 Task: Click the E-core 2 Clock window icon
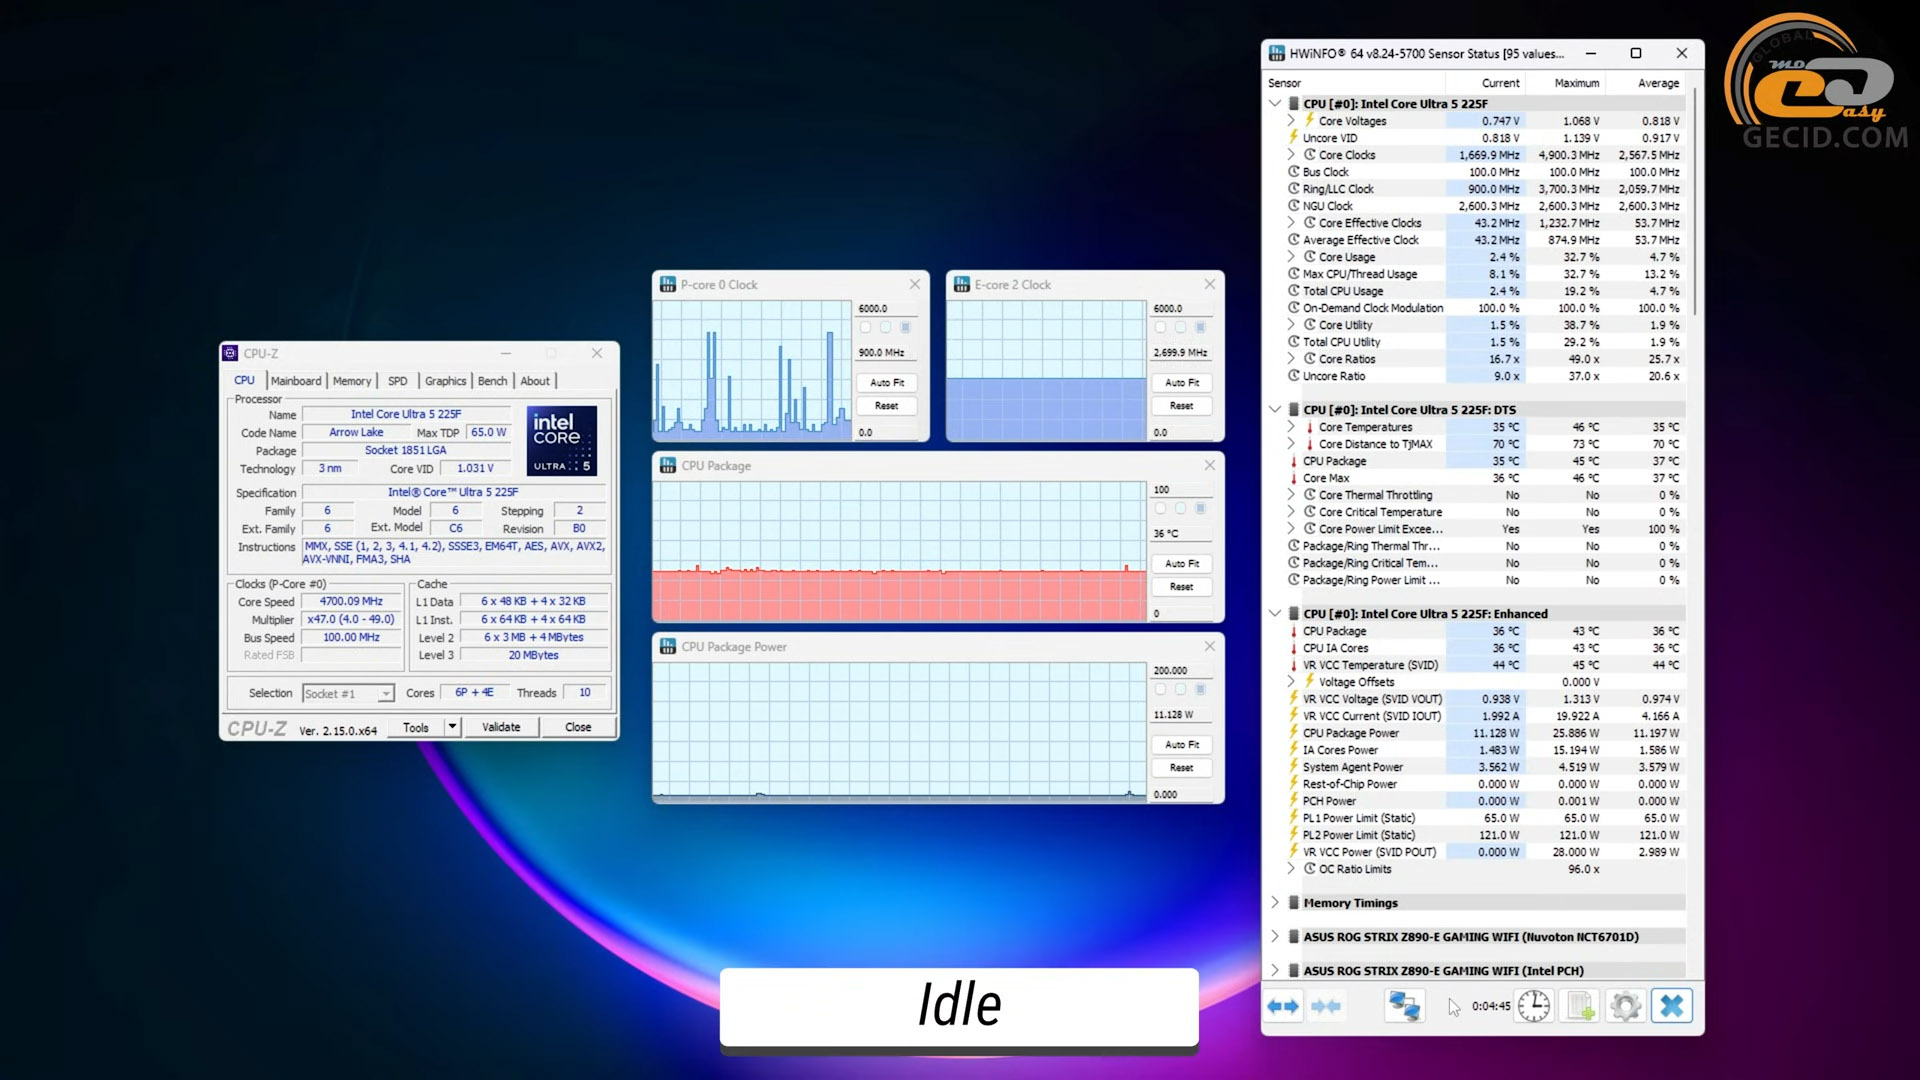click(x=962, y=285)
